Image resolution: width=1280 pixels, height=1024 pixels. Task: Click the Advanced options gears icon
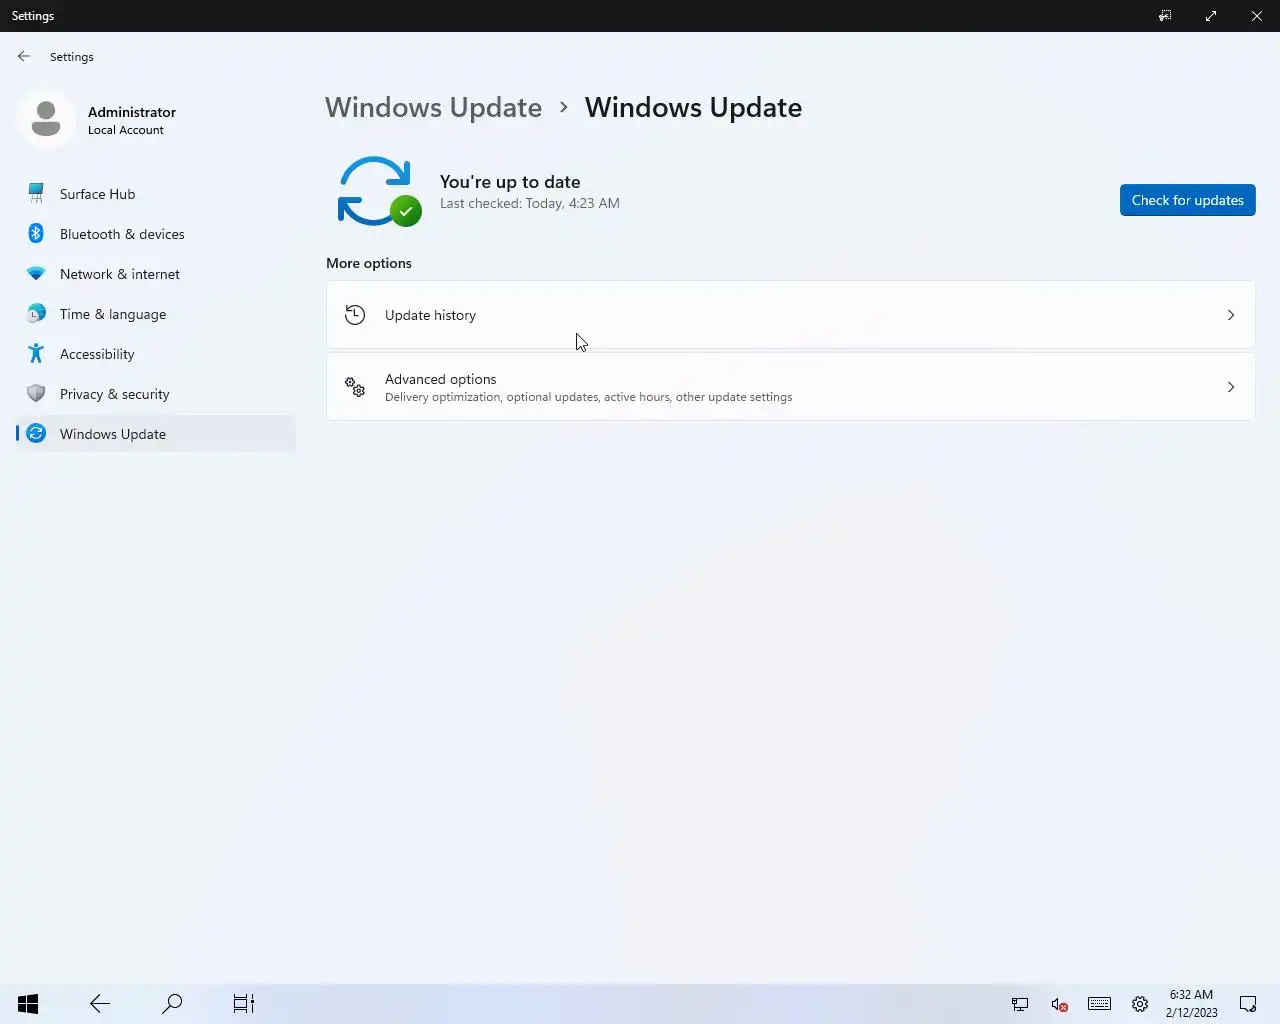[355, 387]
